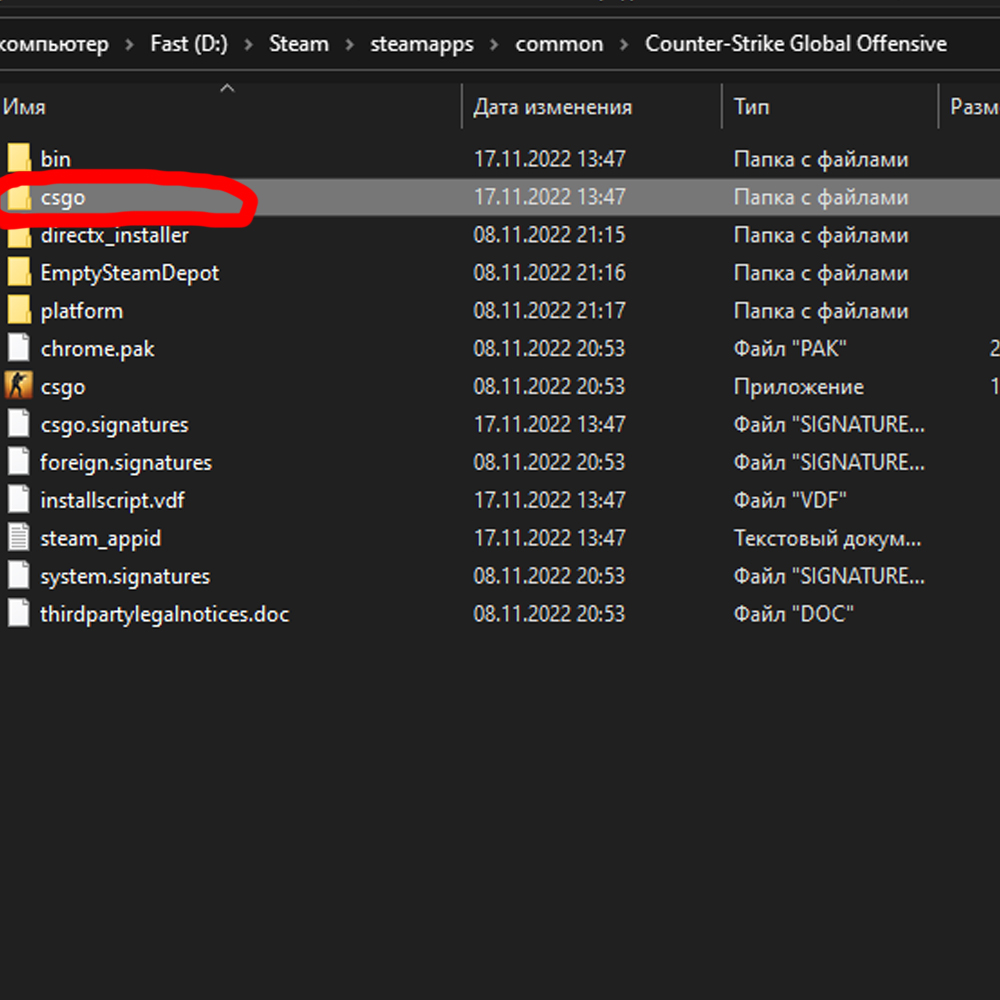Go to Fast (D:) in address bar
The image size is (1000, 1000).
[189, 44]
